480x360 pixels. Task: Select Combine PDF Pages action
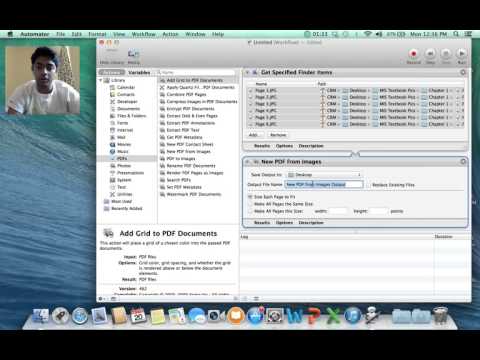[186, 94]
